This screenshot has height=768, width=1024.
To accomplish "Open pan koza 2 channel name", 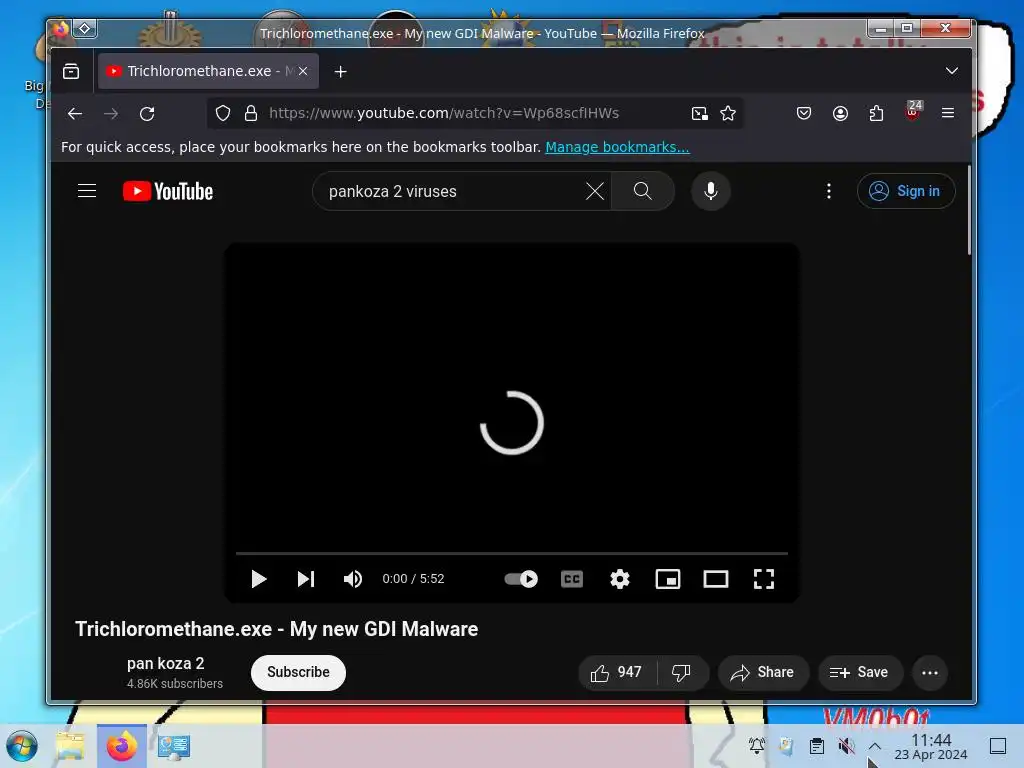I will (x=165, y=664).
